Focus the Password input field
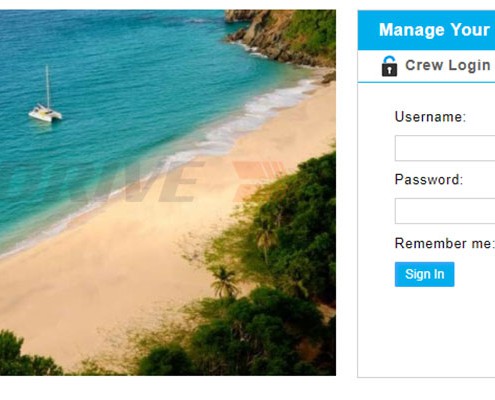The image size is (495, 400). click(x=445, y=211)
